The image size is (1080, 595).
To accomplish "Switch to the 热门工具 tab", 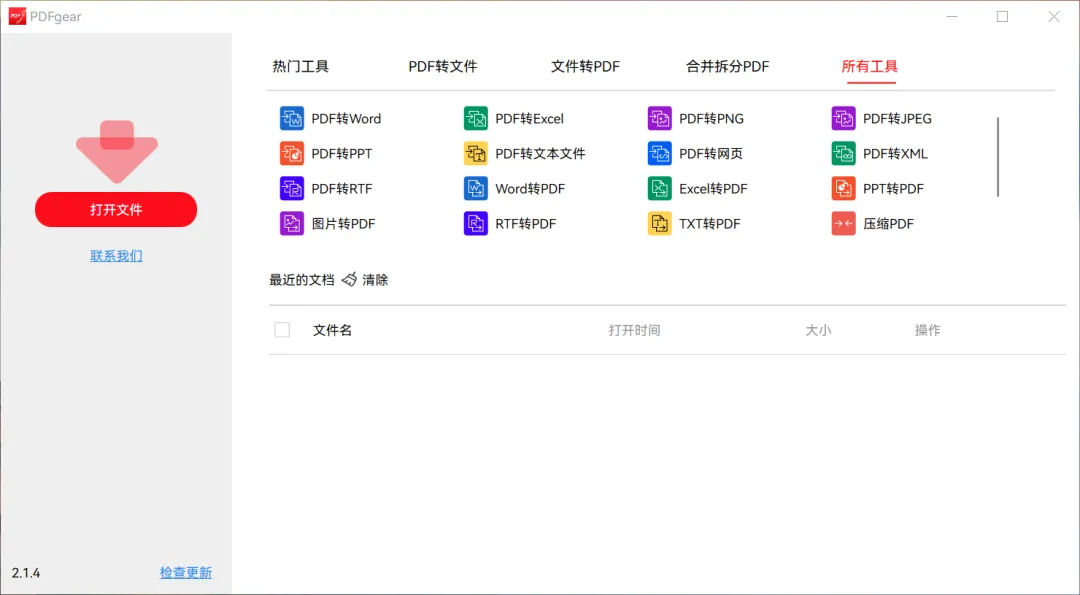I will (x=301, y=67).
